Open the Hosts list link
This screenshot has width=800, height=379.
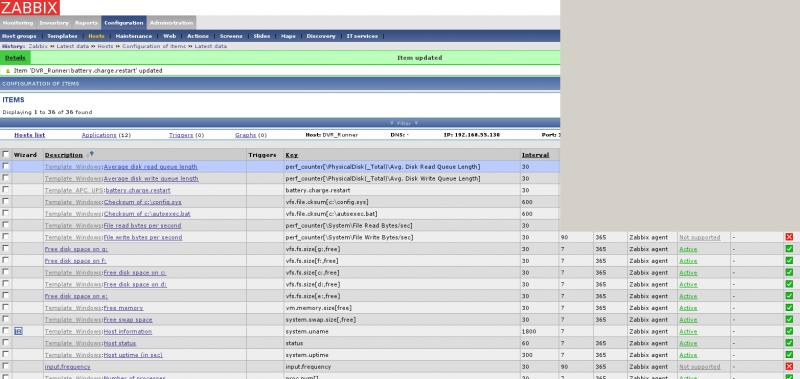[x=30, y=135]
